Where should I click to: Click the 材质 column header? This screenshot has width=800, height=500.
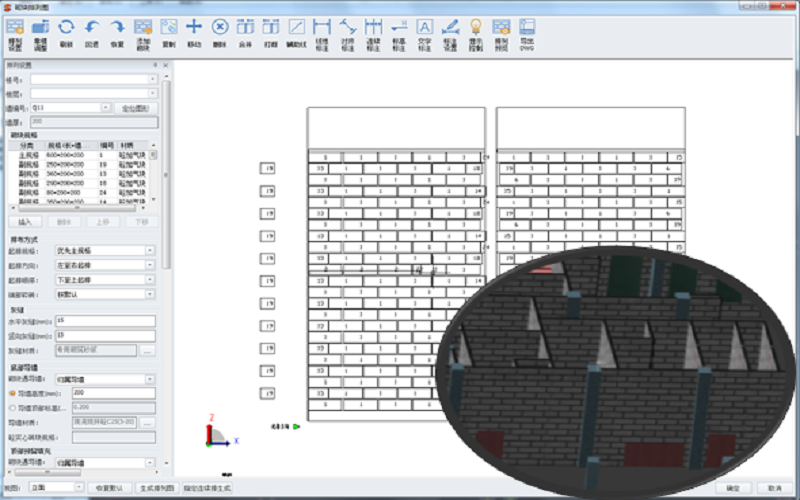tap(133, 146)
